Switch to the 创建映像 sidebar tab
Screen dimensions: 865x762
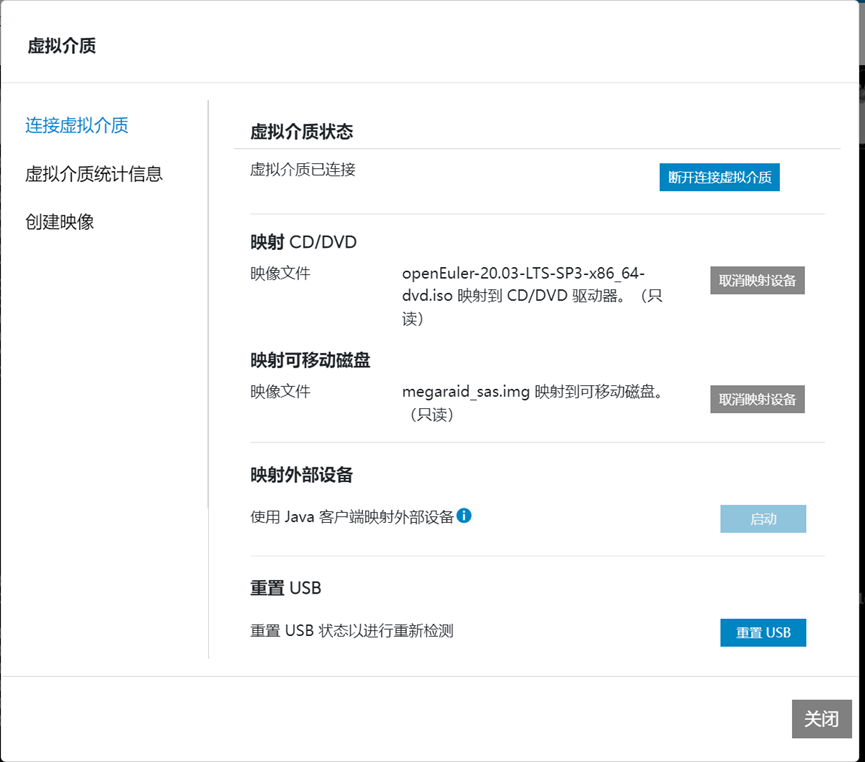60,222
